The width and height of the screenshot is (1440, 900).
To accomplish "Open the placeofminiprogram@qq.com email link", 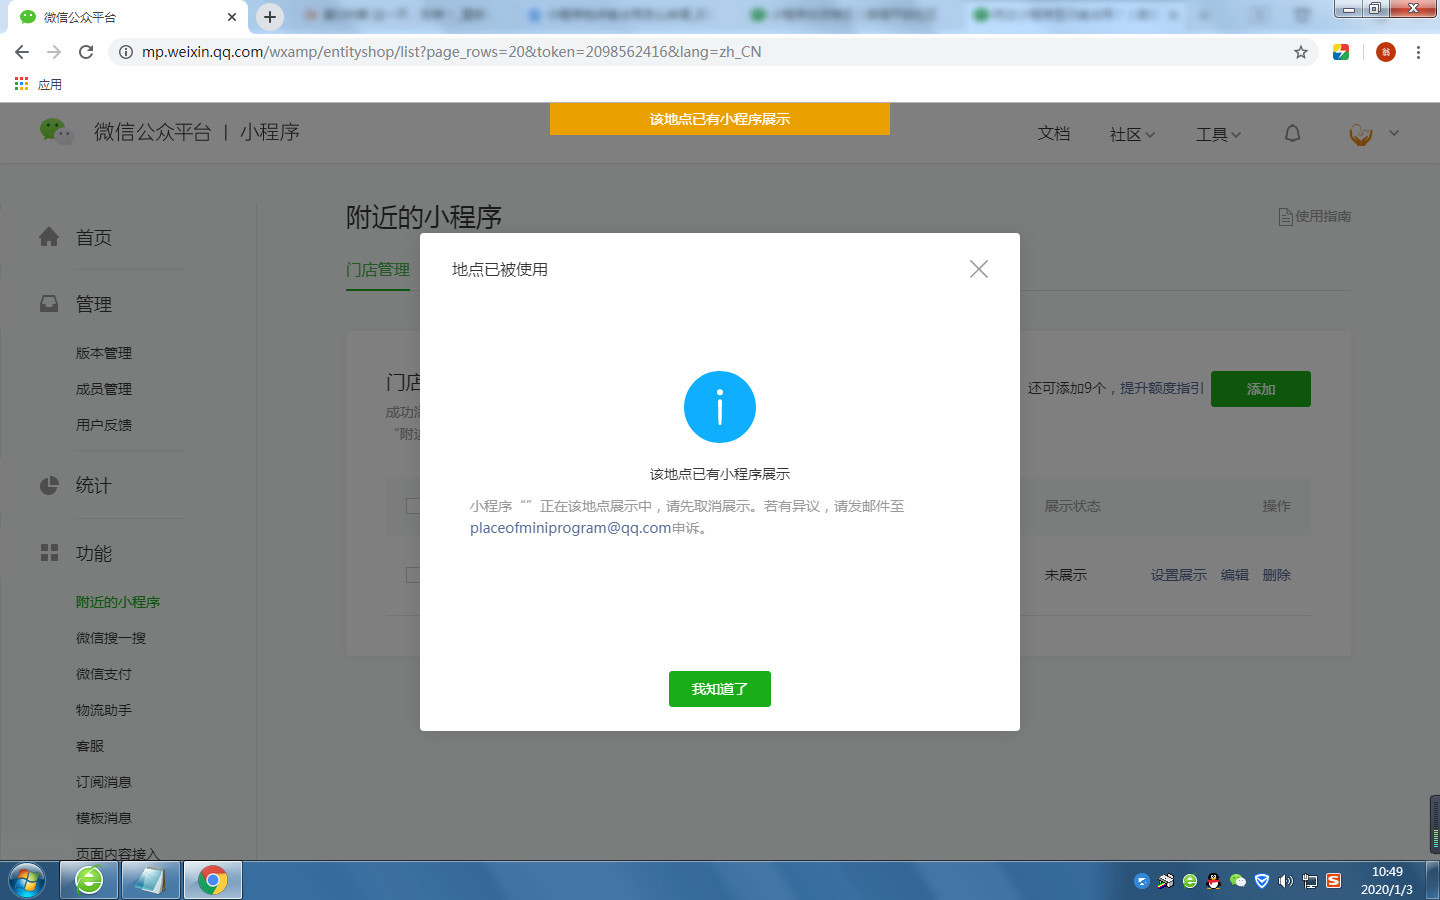I will point(570,528).
